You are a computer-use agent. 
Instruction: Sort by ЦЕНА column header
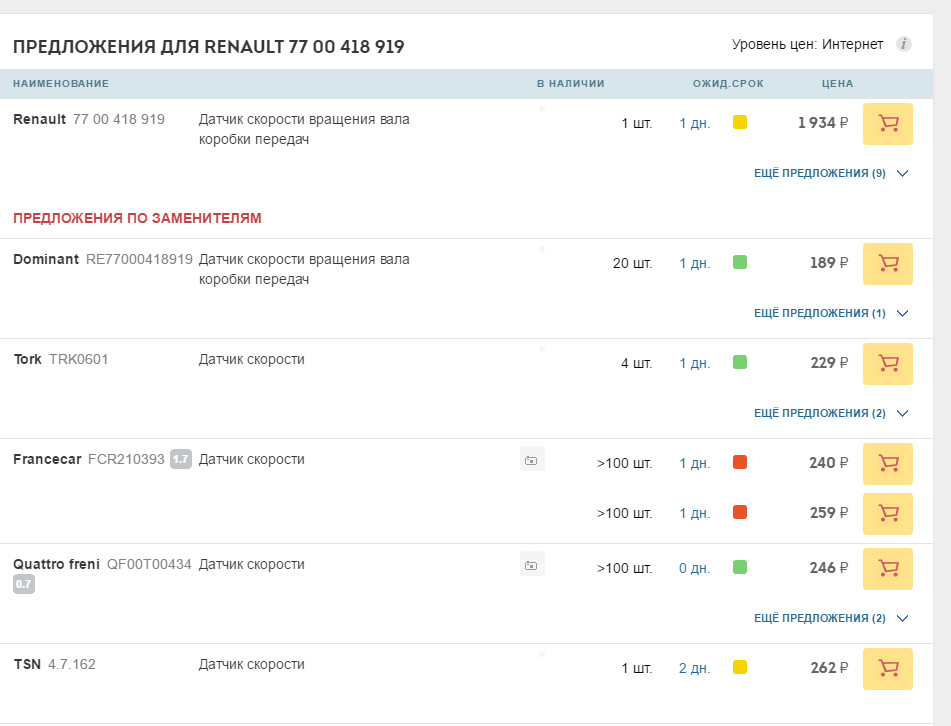click(x=837, y=83)
